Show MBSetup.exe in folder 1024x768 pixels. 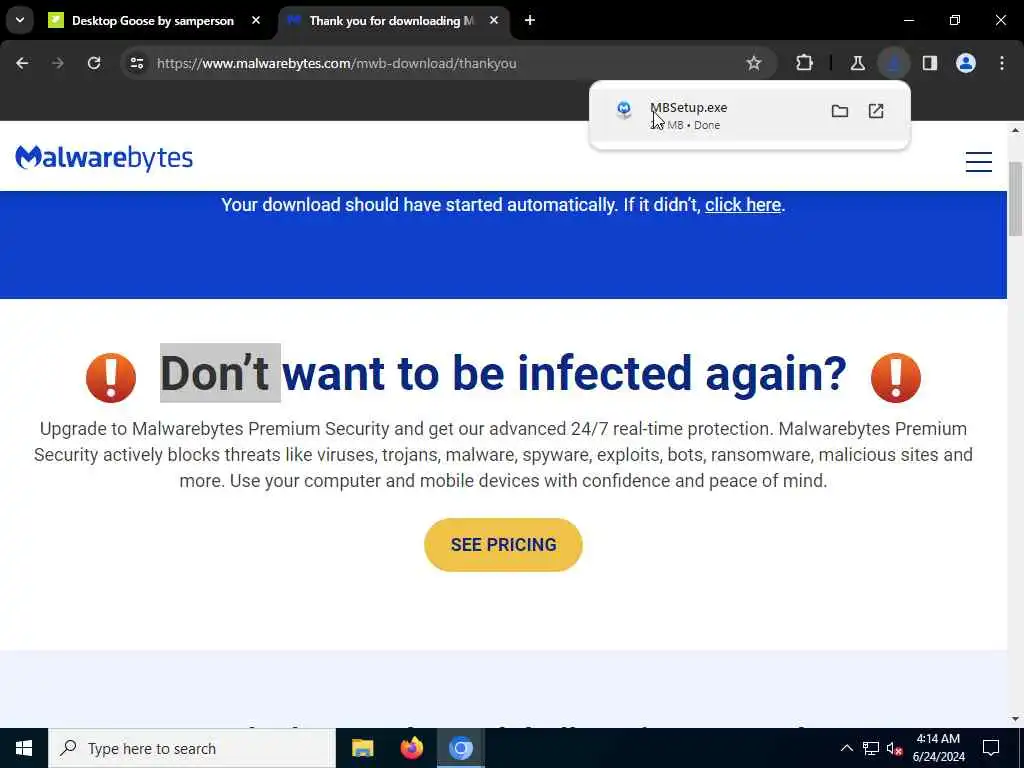point(840,111)
